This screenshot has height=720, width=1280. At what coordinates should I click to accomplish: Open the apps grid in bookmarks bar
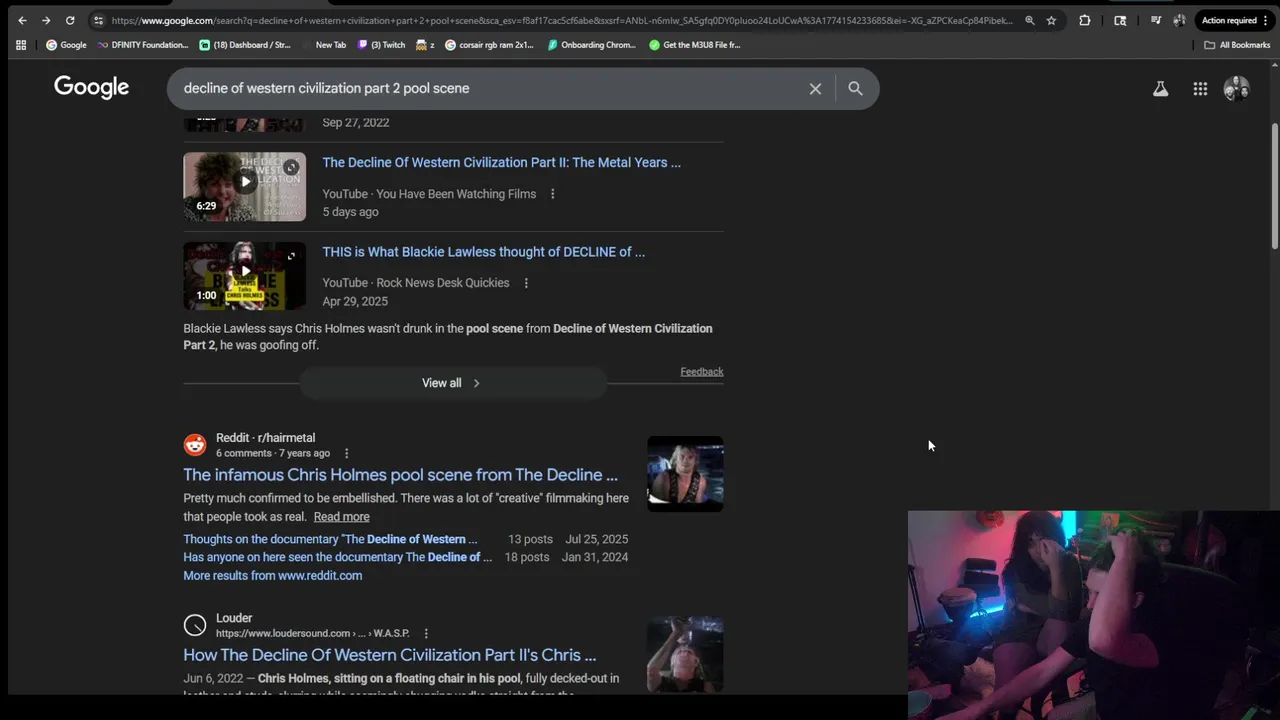click(21, 45)
